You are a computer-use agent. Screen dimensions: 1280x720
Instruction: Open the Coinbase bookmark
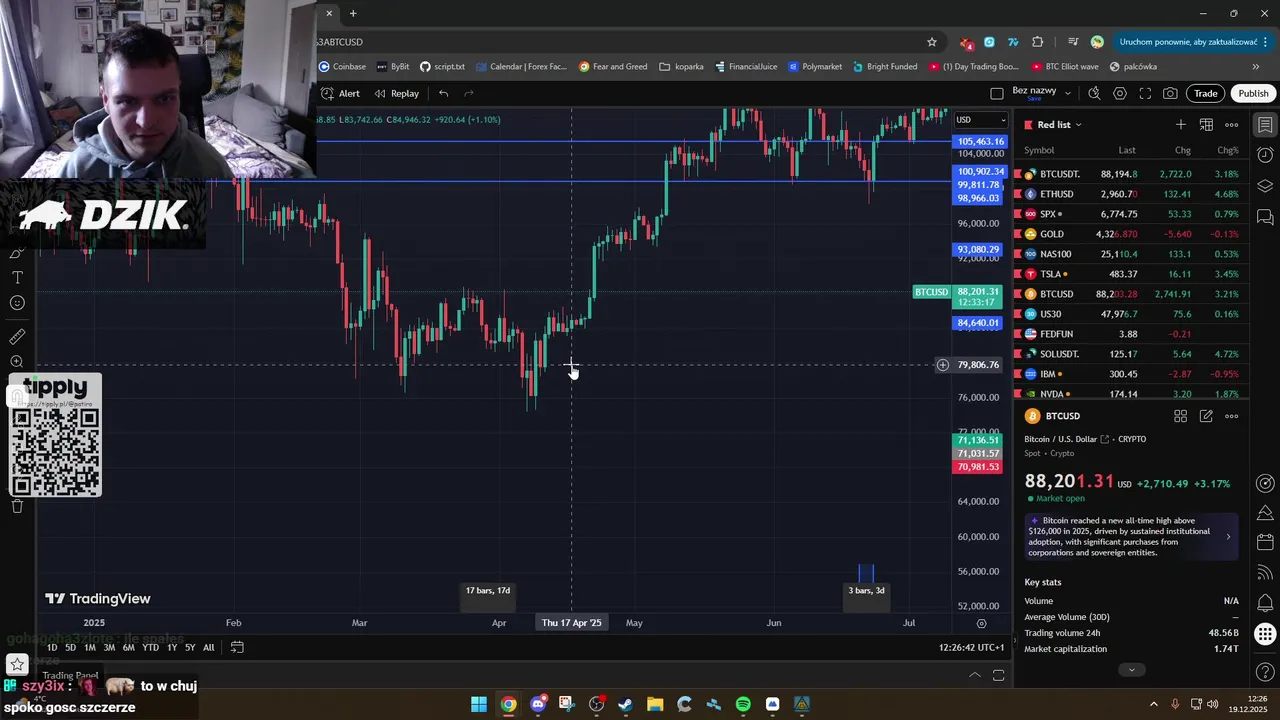pyautogui.click(x=343, y=67)
